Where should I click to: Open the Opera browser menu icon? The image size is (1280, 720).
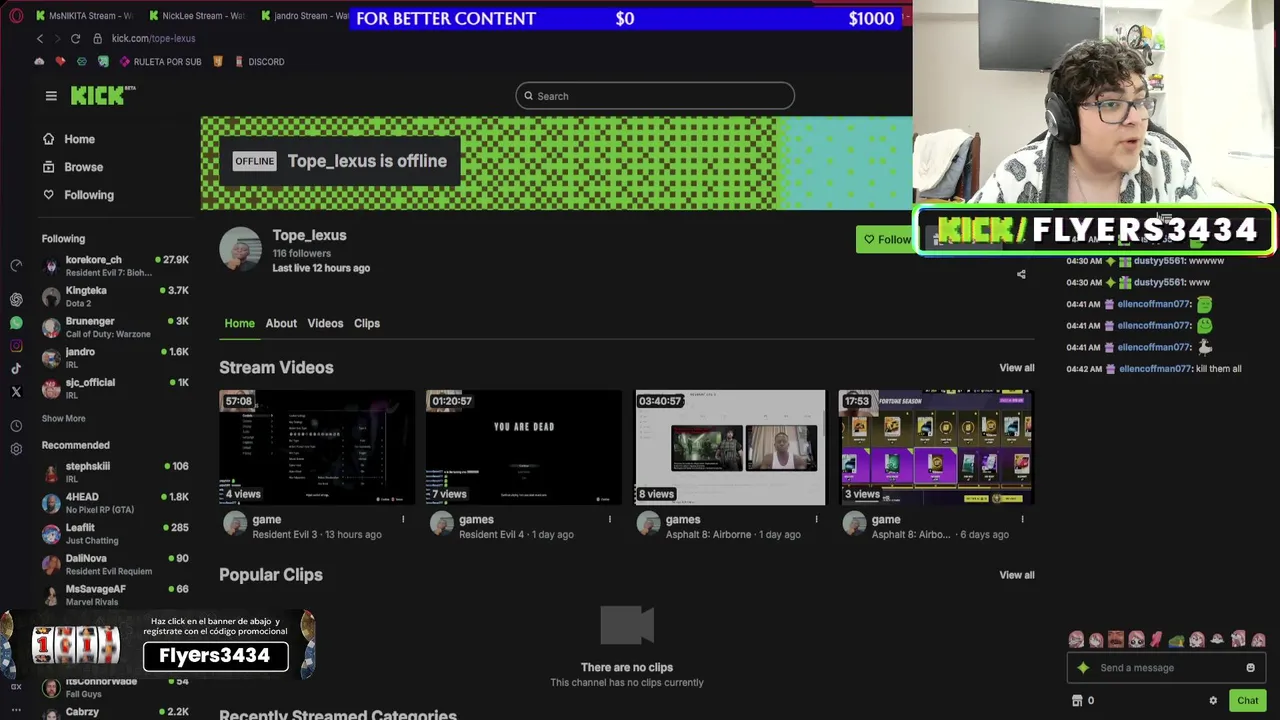[x=16, y=16]
